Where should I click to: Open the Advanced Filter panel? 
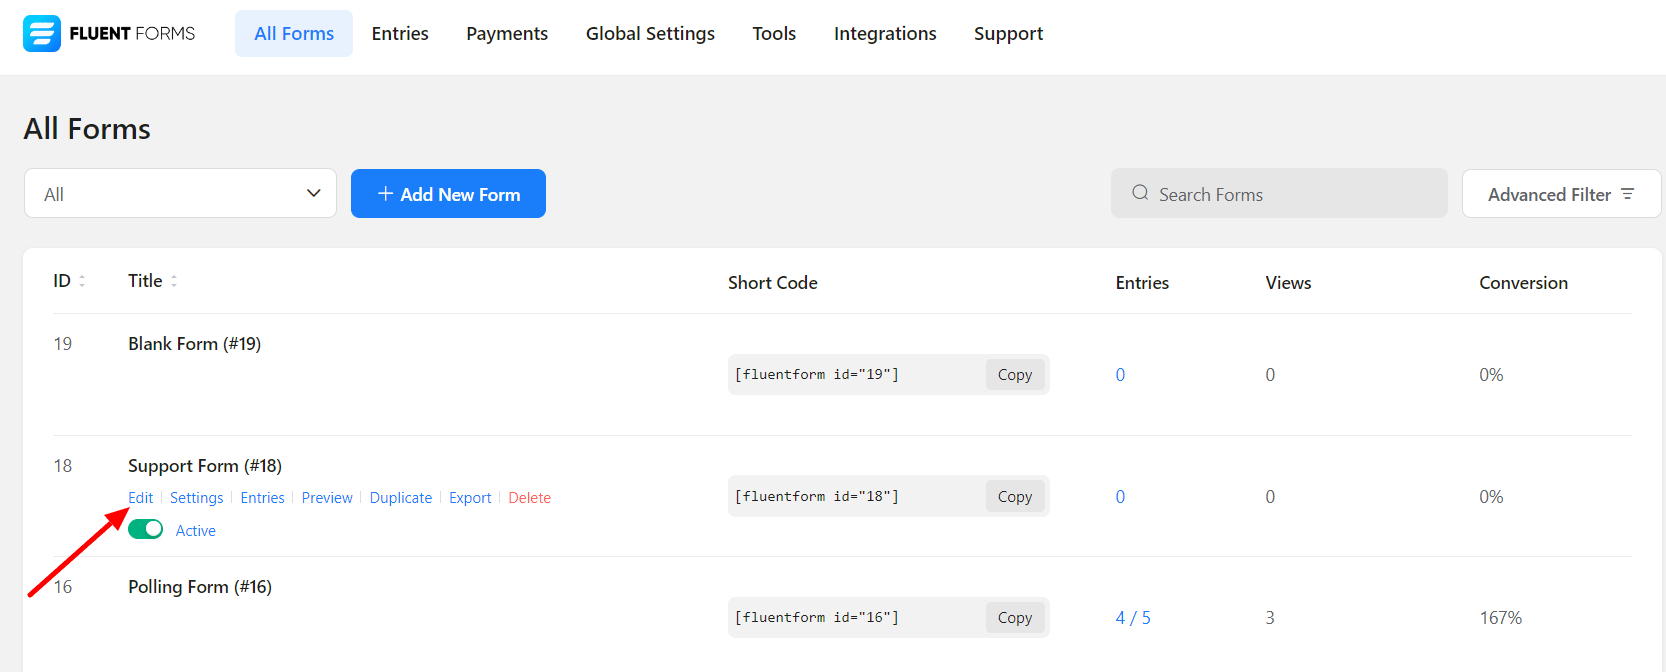[x=1560, y=194]
